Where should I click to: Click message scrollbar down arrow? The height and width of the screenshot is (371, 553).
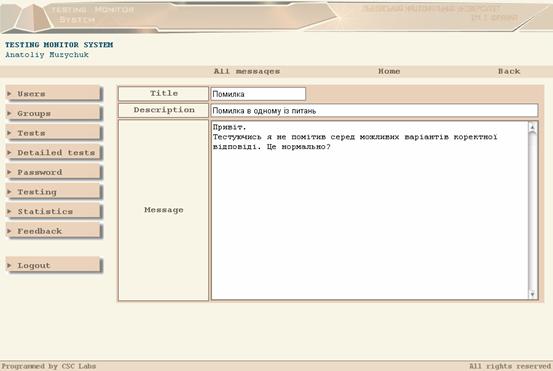click(533, 294)
